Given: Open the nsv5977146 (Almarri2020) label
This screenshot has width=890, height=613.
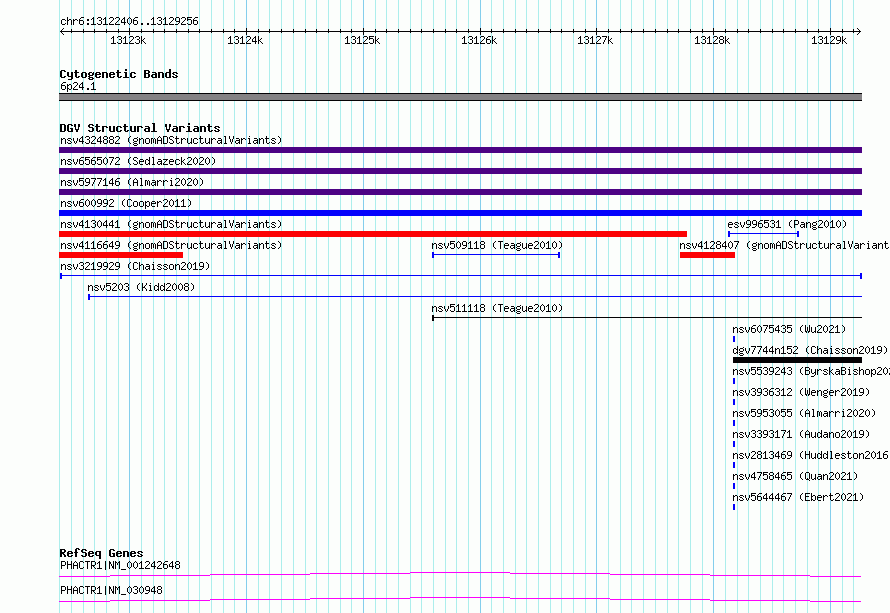Looking at the screenshot, I should [132, 182].
